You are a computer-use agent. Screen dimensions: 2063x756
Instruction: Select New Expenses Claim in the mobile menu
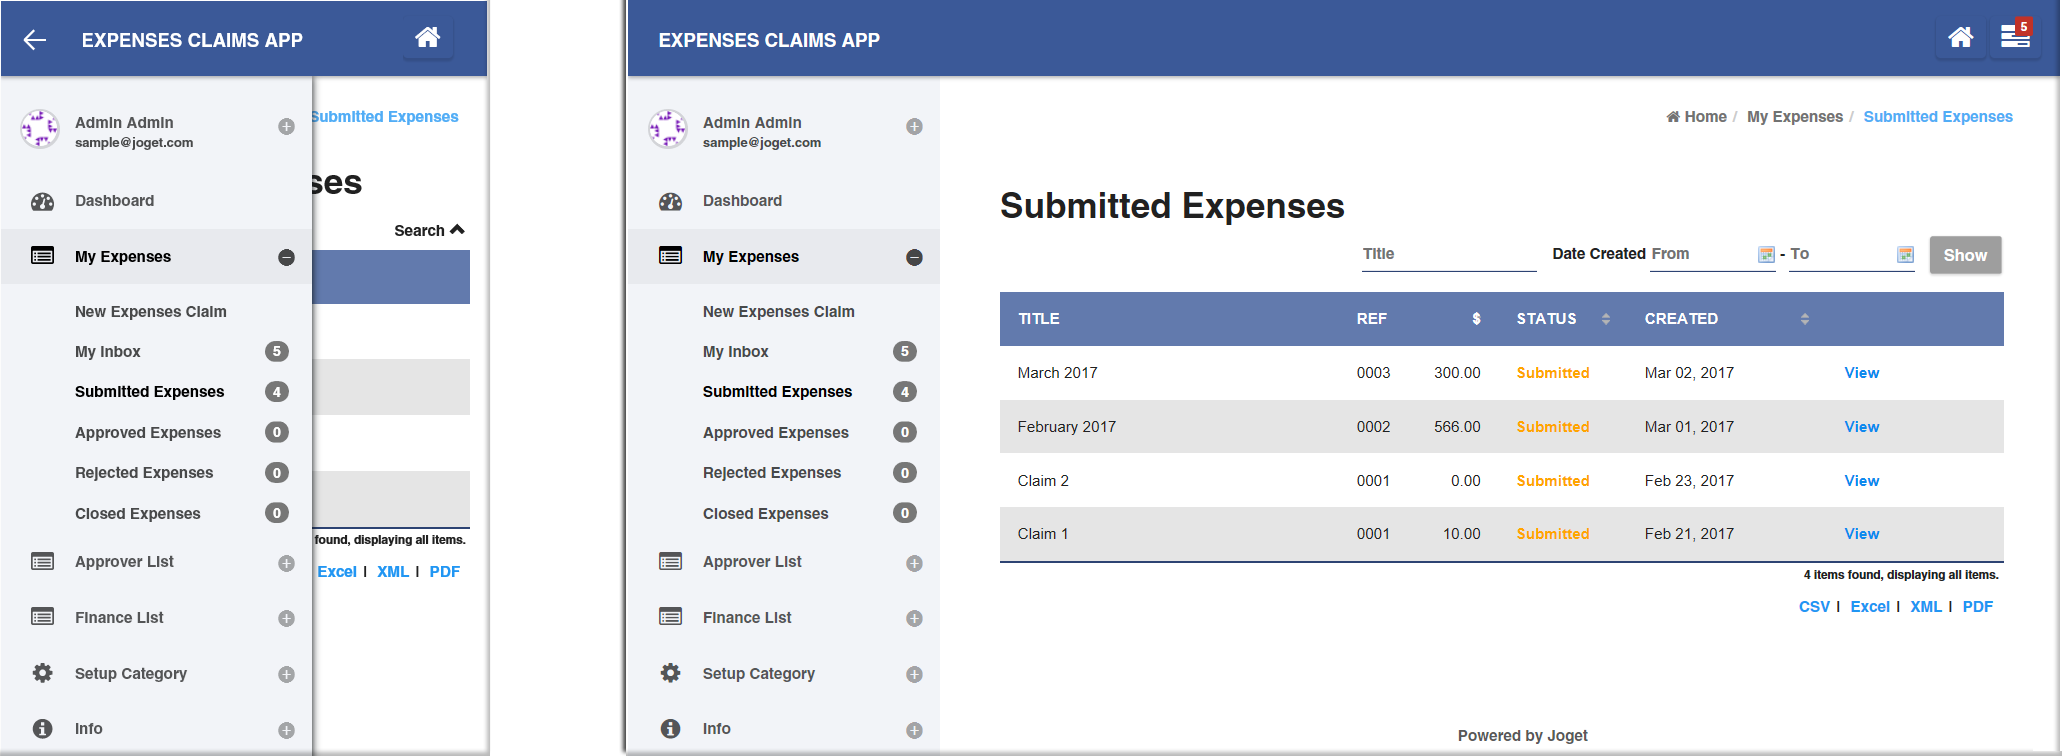point(151,312)
